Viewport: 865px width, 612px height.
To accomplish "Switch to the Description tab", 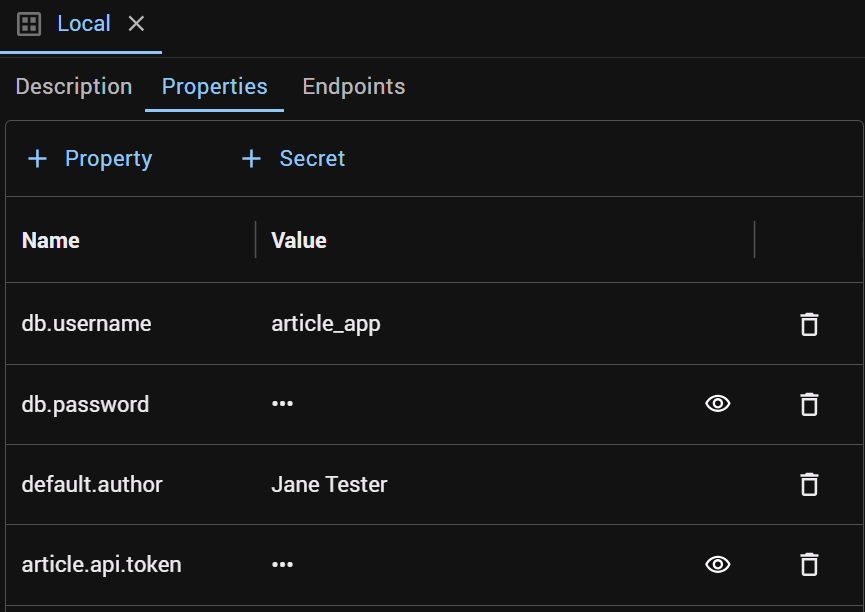I will click(74, 87).
